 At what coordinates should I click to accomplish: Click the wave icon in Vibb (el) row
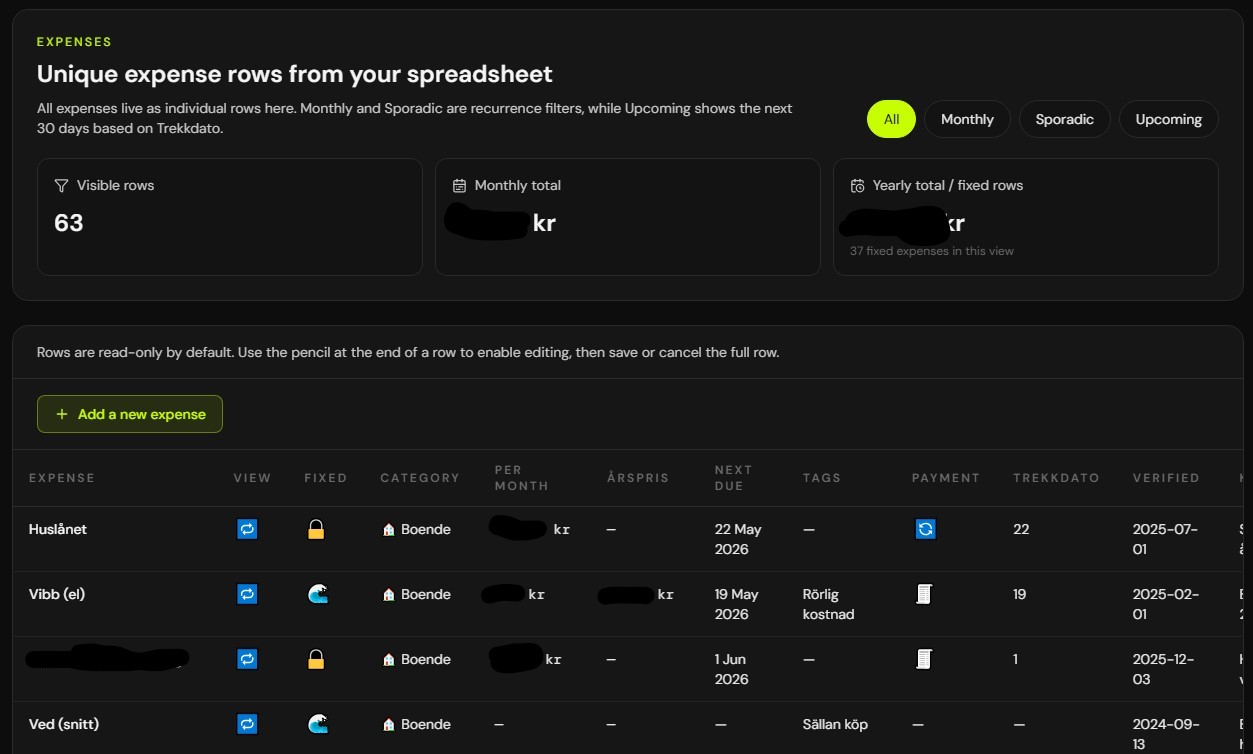click(317, 594)
